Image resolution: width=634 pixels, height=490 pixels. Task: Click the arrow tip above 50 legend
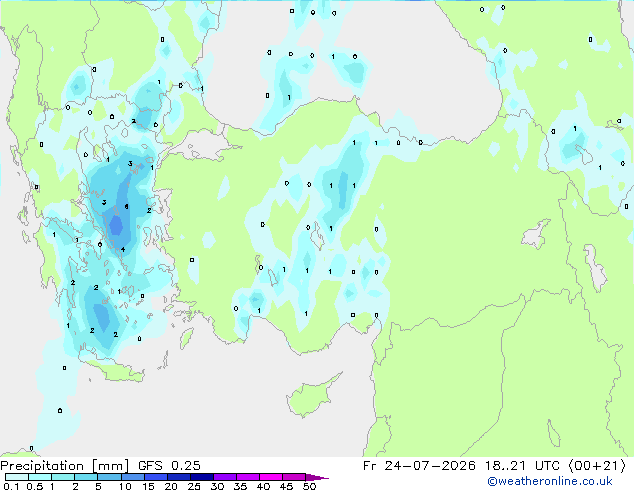(x=317, y=477)
